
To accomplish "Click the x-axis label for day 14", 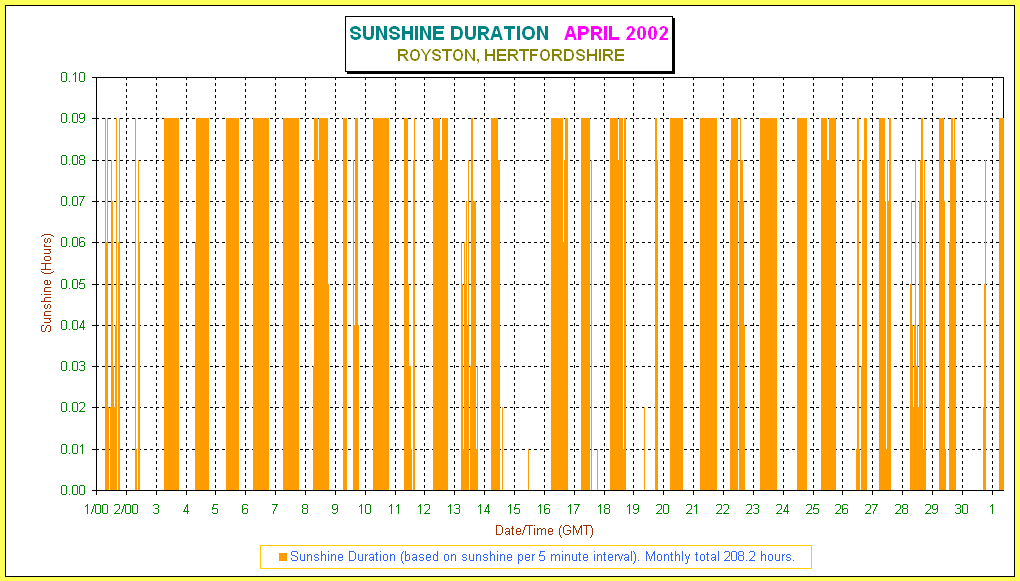I will (484, 509).
